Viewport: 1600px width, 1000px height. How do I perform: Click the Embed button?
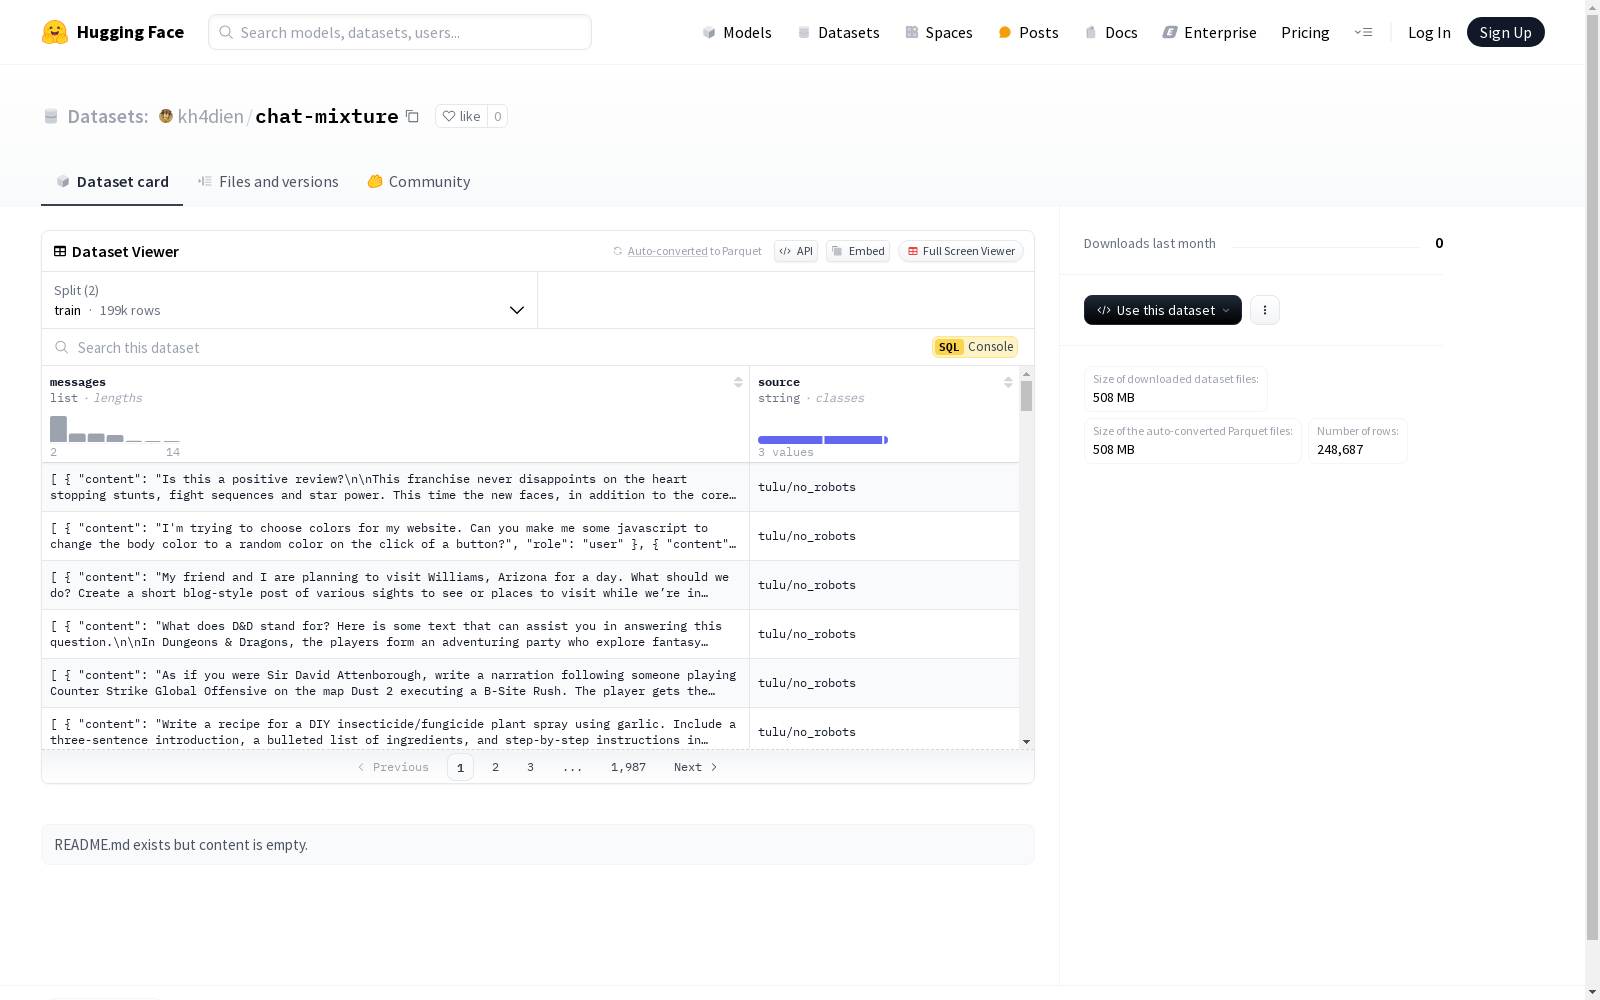858,251
